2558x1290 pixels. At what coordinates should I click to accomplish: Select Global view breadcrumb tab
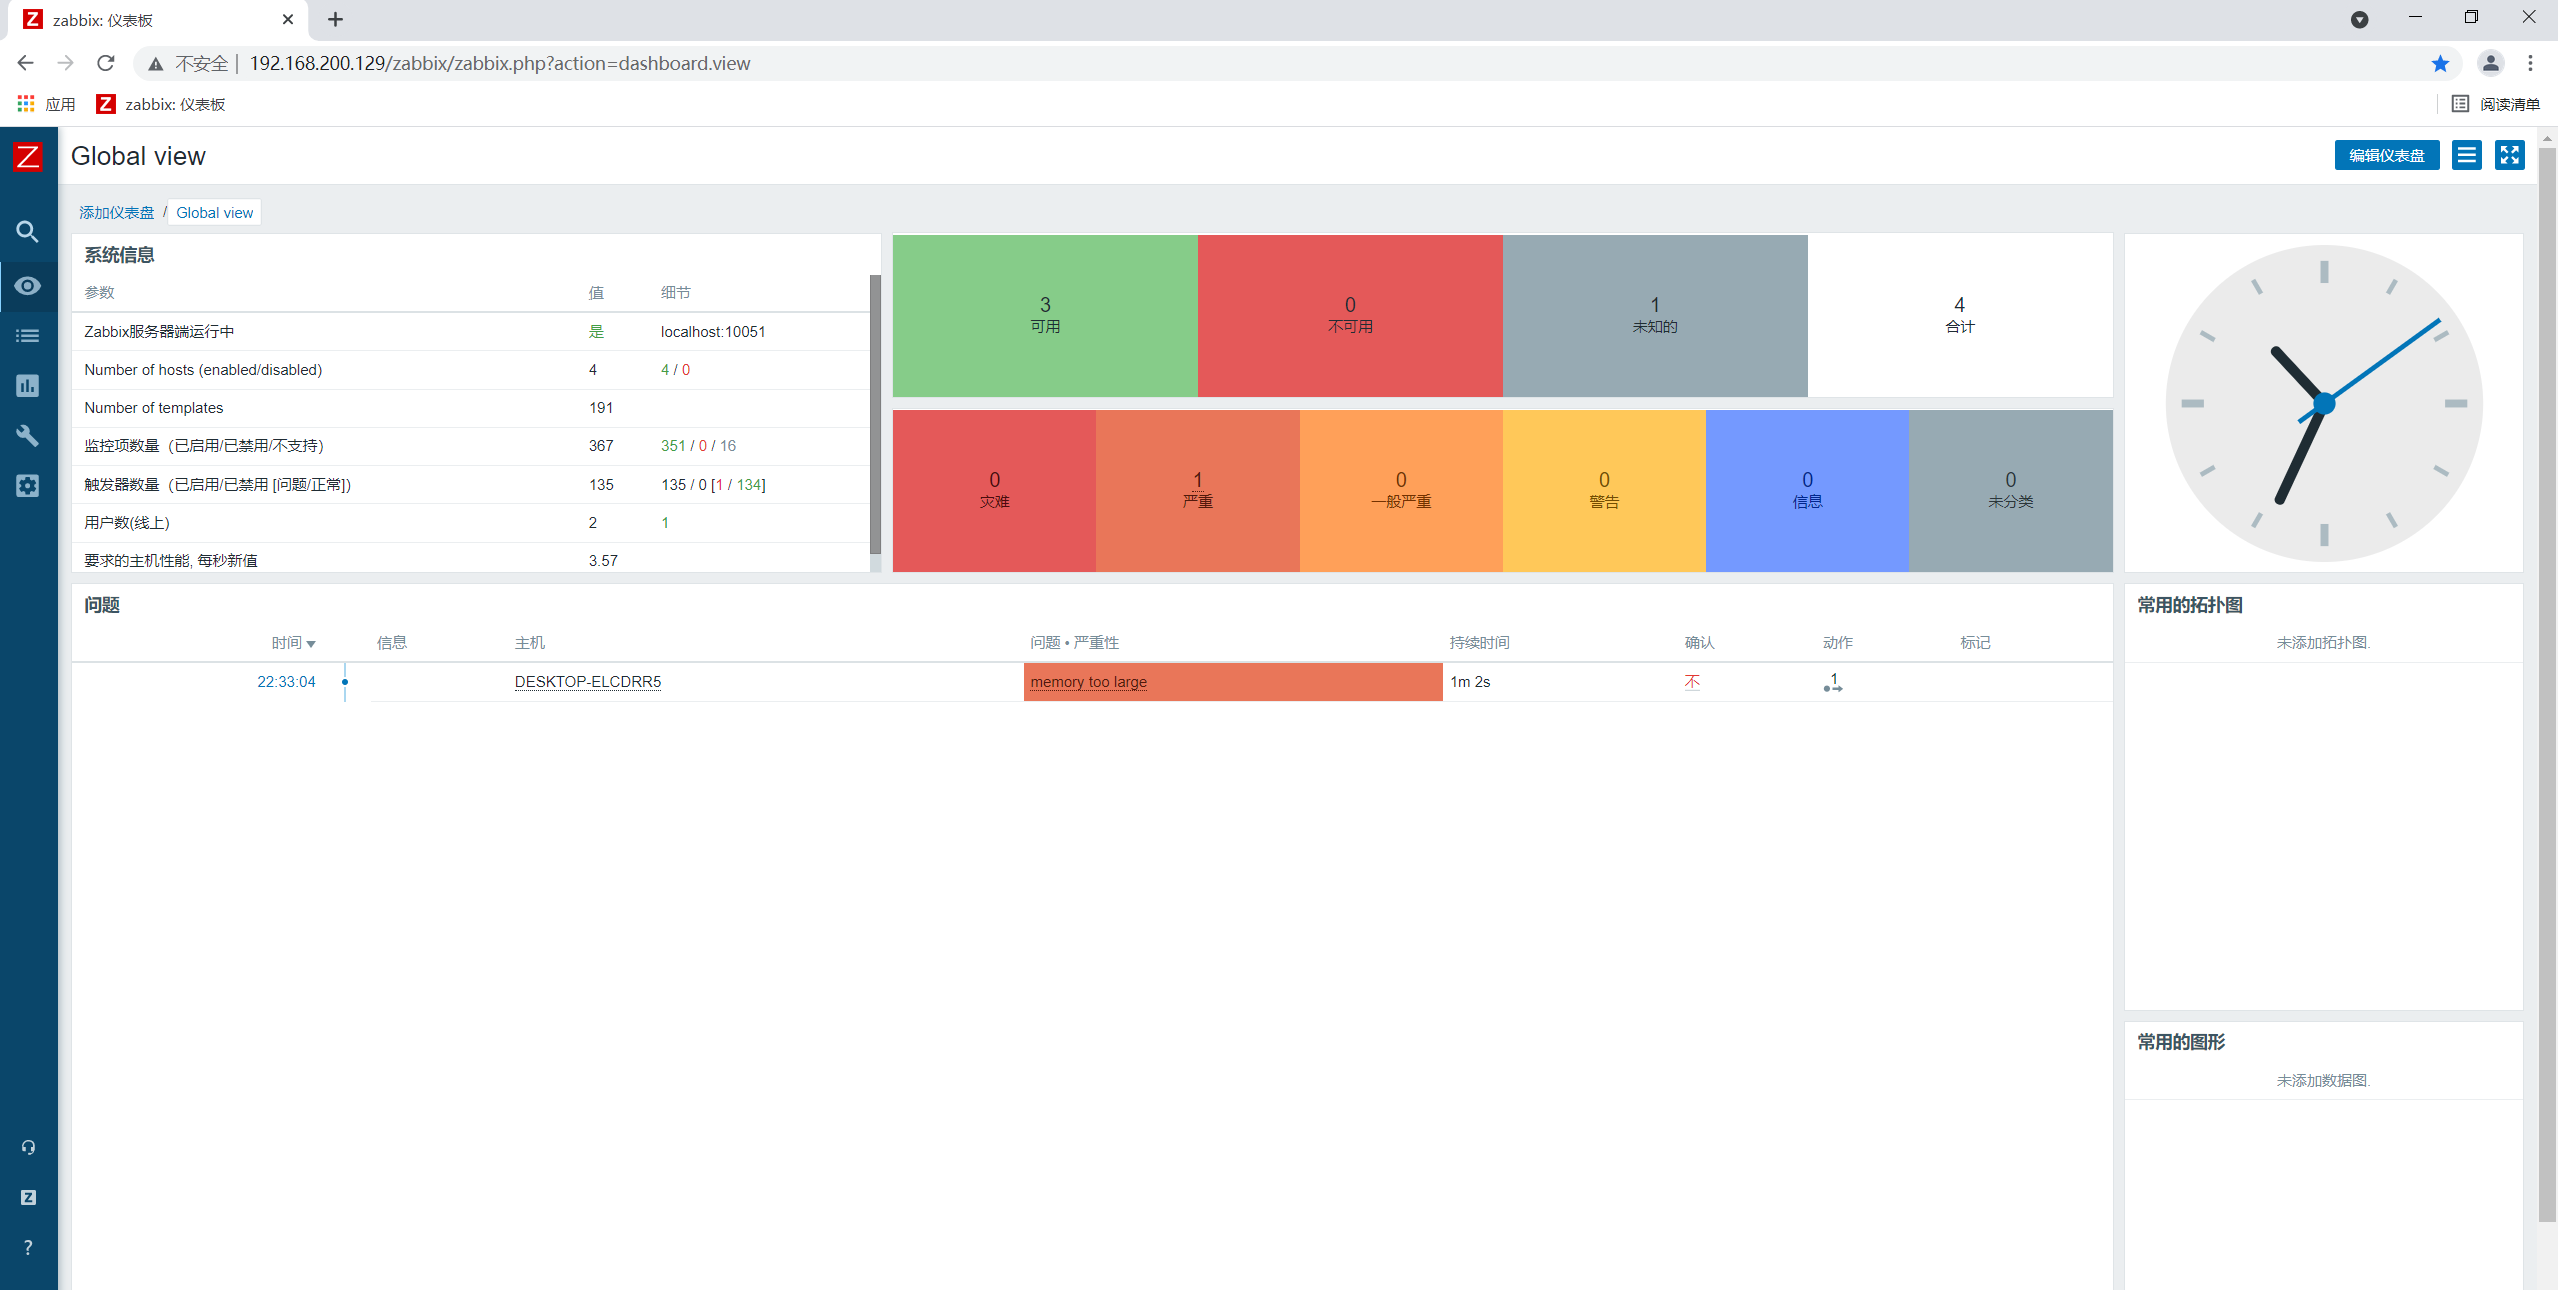click(x=214, y=213)
